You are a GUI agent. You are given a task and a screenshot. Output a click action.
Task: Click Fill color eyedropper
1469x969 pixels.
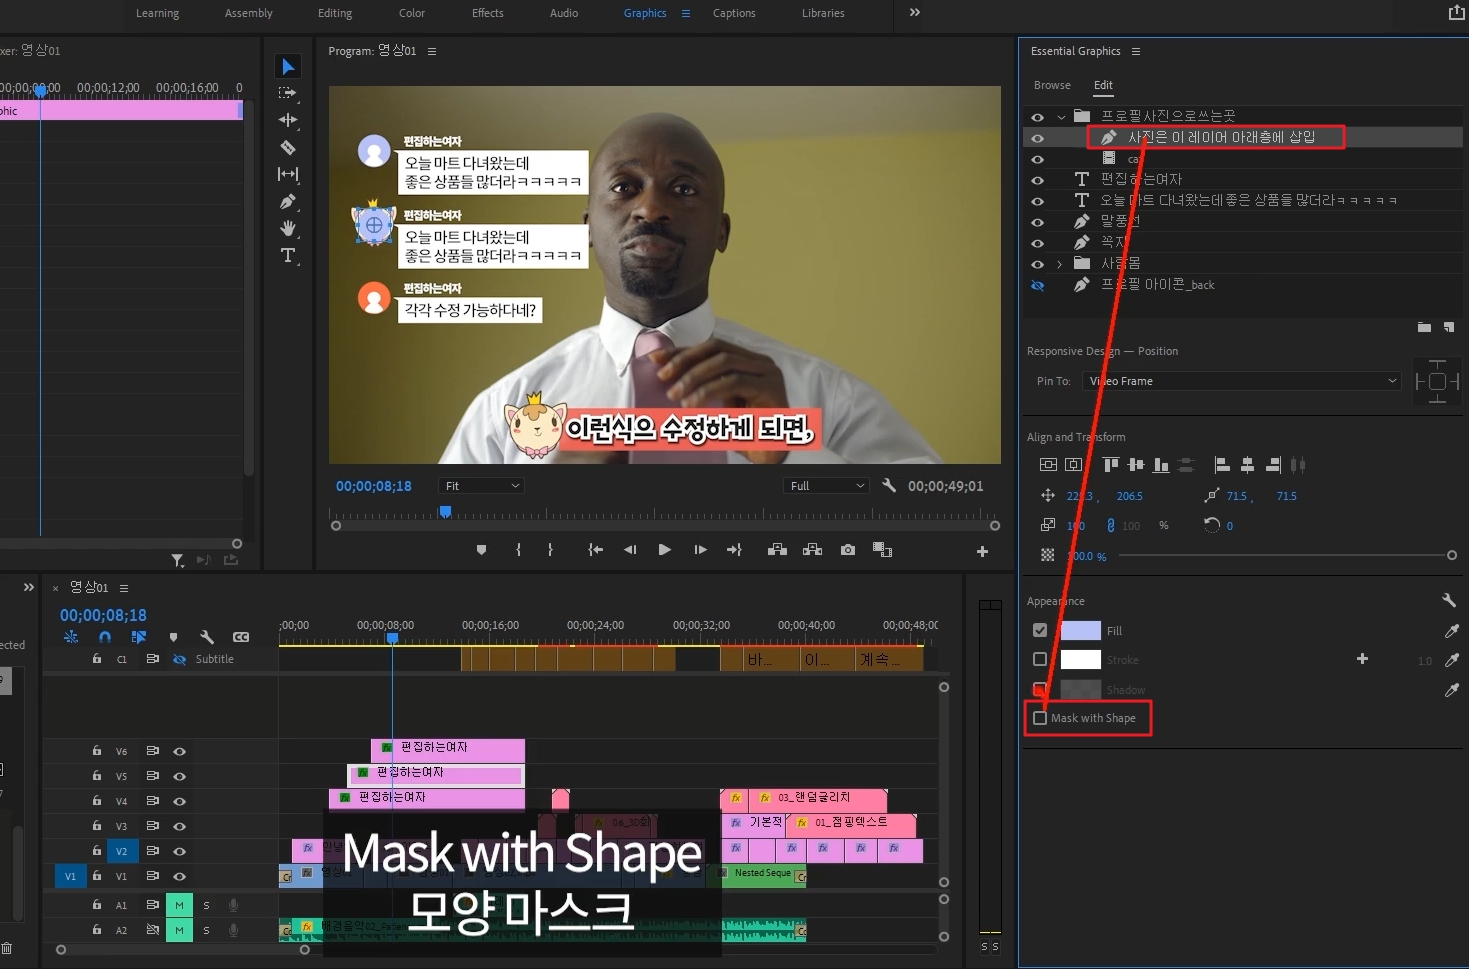(1451, 631)
